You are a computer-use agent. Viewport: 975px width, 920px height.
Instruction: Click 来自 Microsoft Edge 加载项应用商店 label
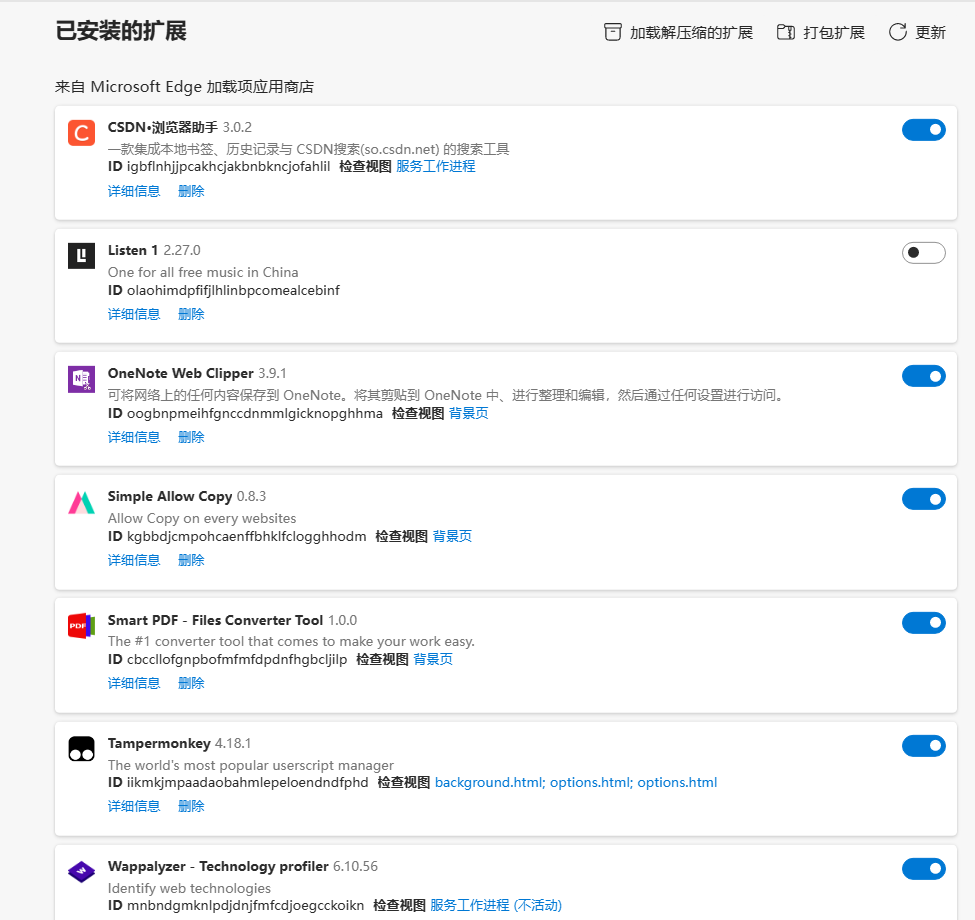pyautogui.click(x=185, y=86)
